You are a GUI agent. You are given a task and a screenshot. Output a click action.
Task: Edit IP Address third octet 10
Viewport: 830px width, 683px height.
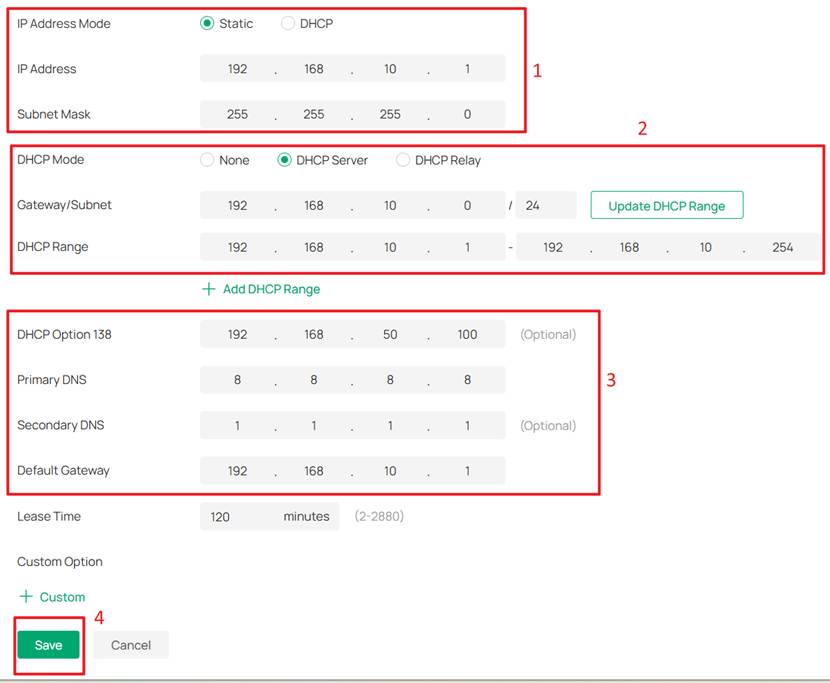390,69
